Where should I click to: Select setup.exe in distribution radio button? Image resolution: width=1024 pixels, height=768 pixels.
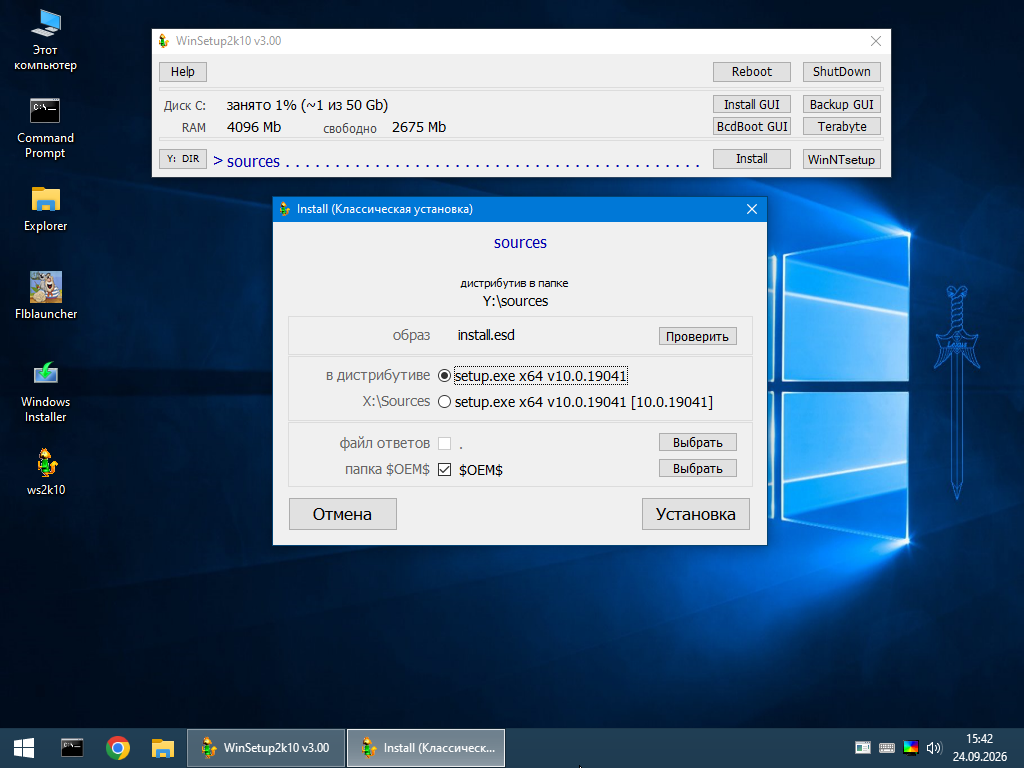(444, 376)
